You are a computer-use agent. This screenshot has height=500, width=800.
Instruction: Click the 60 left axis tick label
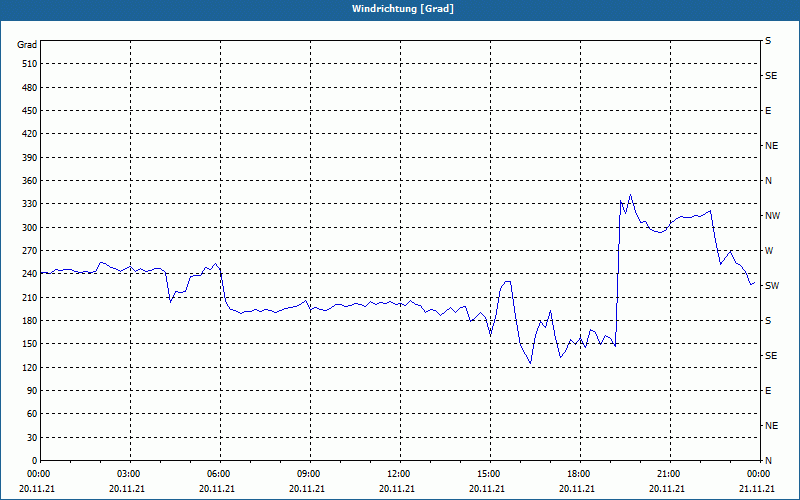click(32, 414)
